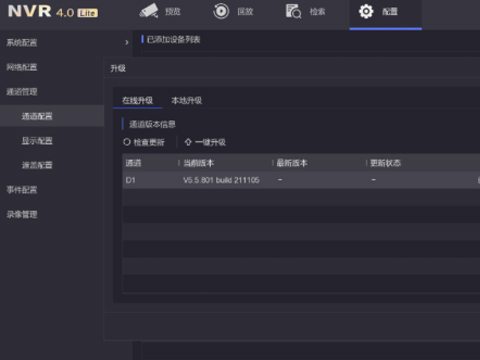This screenshot has width=480, height=360.
Task: Select the D1 channel row
Action: pyautogui.click(x=301, y=180)
